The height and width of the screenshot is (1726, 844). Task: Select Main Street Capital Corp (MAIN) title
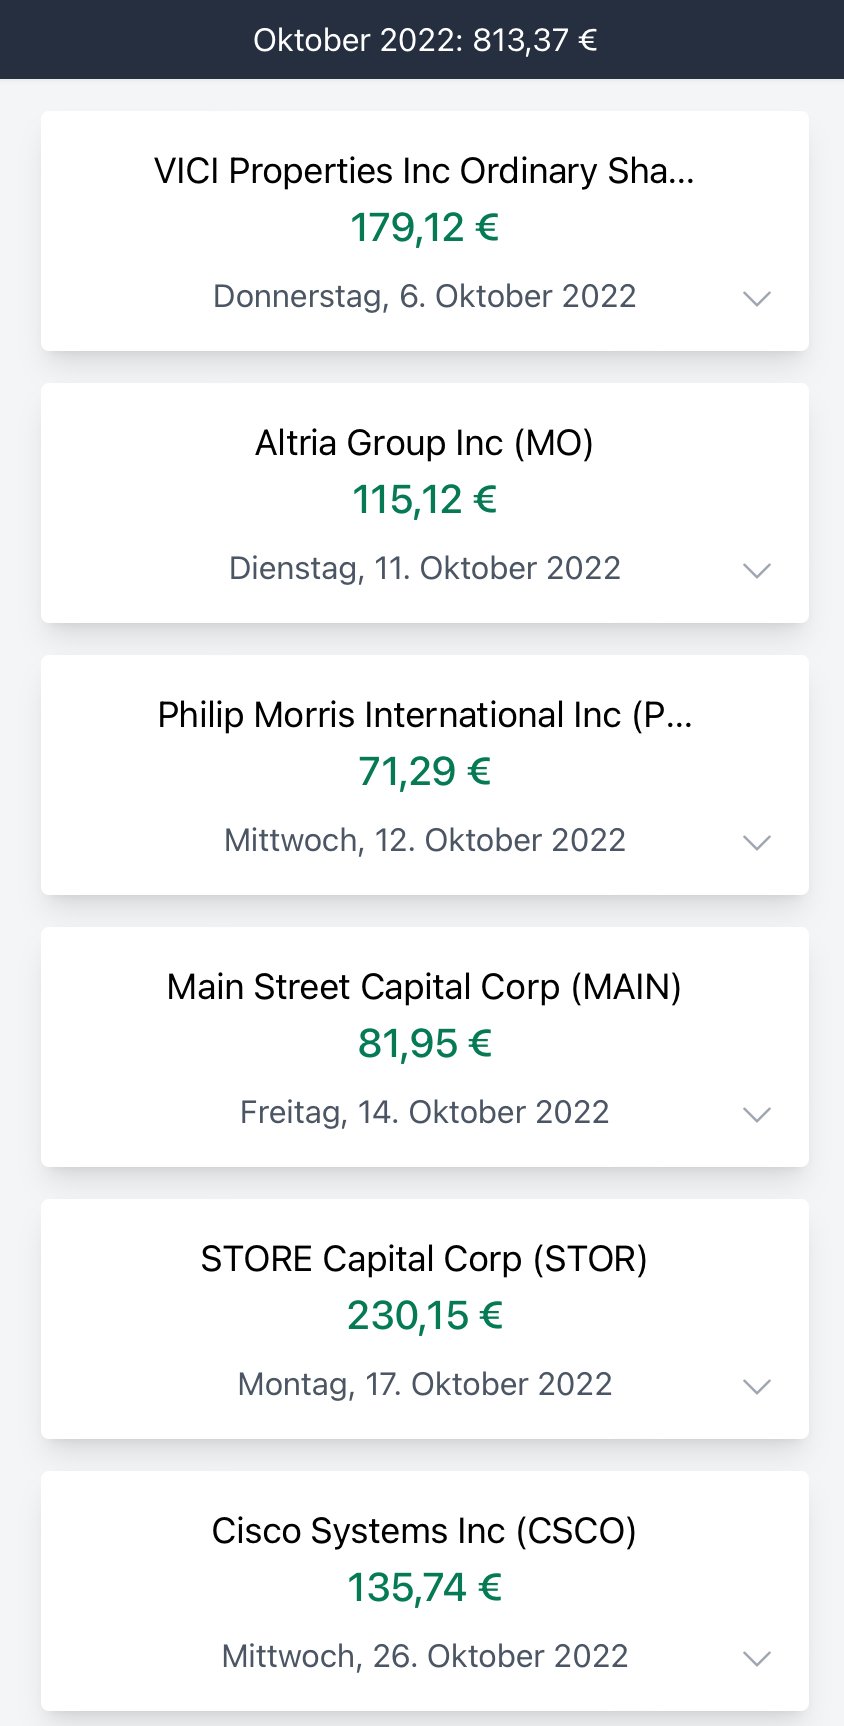pyautogui.click(x=424, y=987)
